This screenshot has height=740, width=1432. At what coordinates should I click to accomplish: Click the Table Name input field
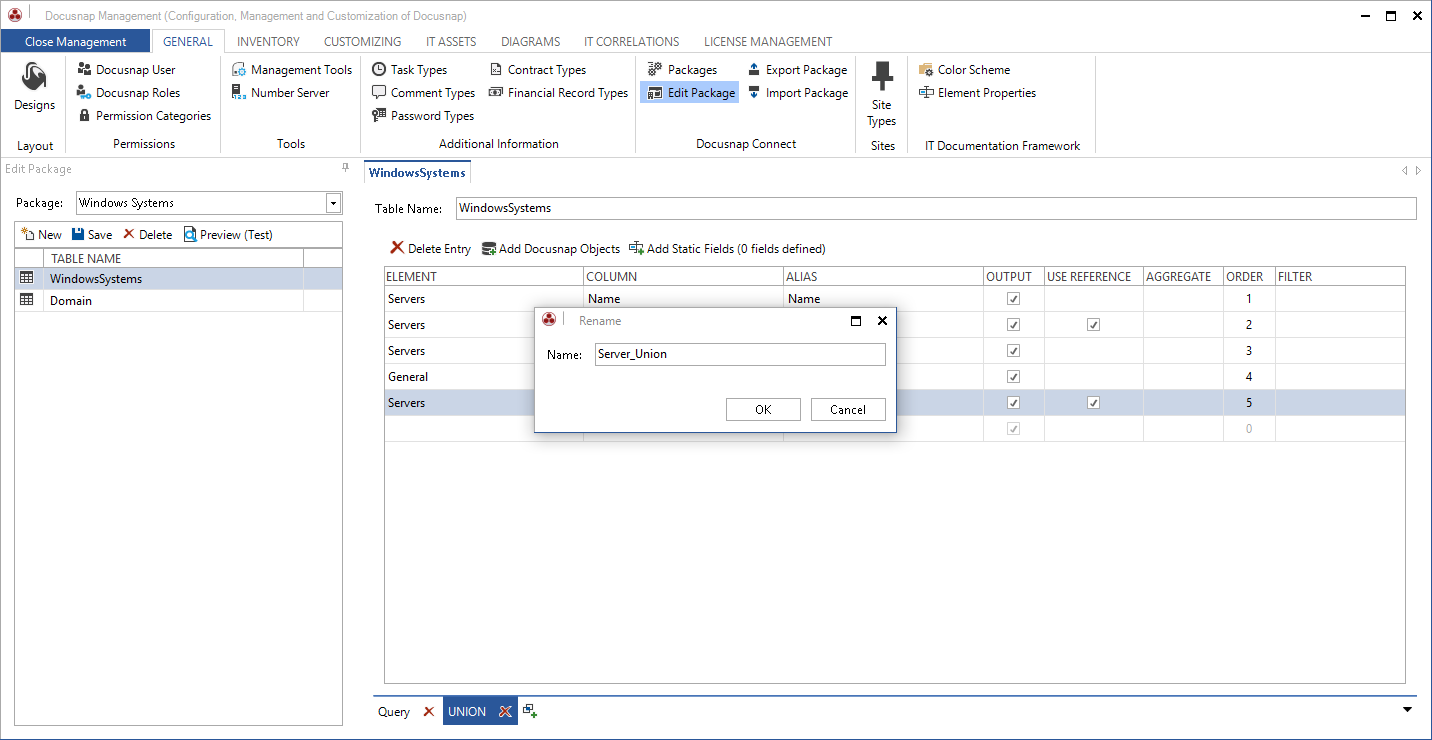coord(936,208)
